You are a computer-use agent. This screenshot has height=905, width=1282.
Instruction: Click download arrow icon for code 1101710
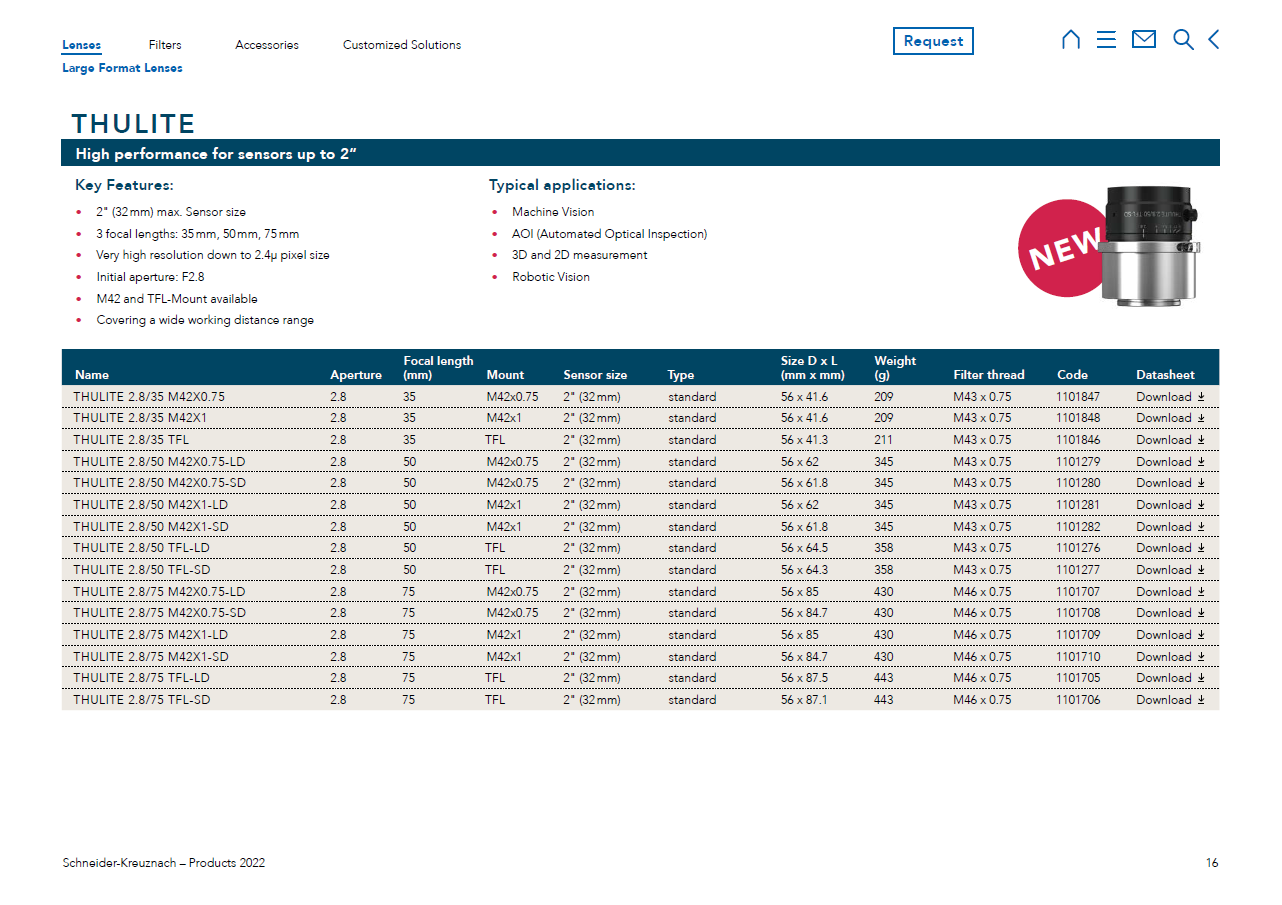pyautogui.click(x=1201, y=657)
